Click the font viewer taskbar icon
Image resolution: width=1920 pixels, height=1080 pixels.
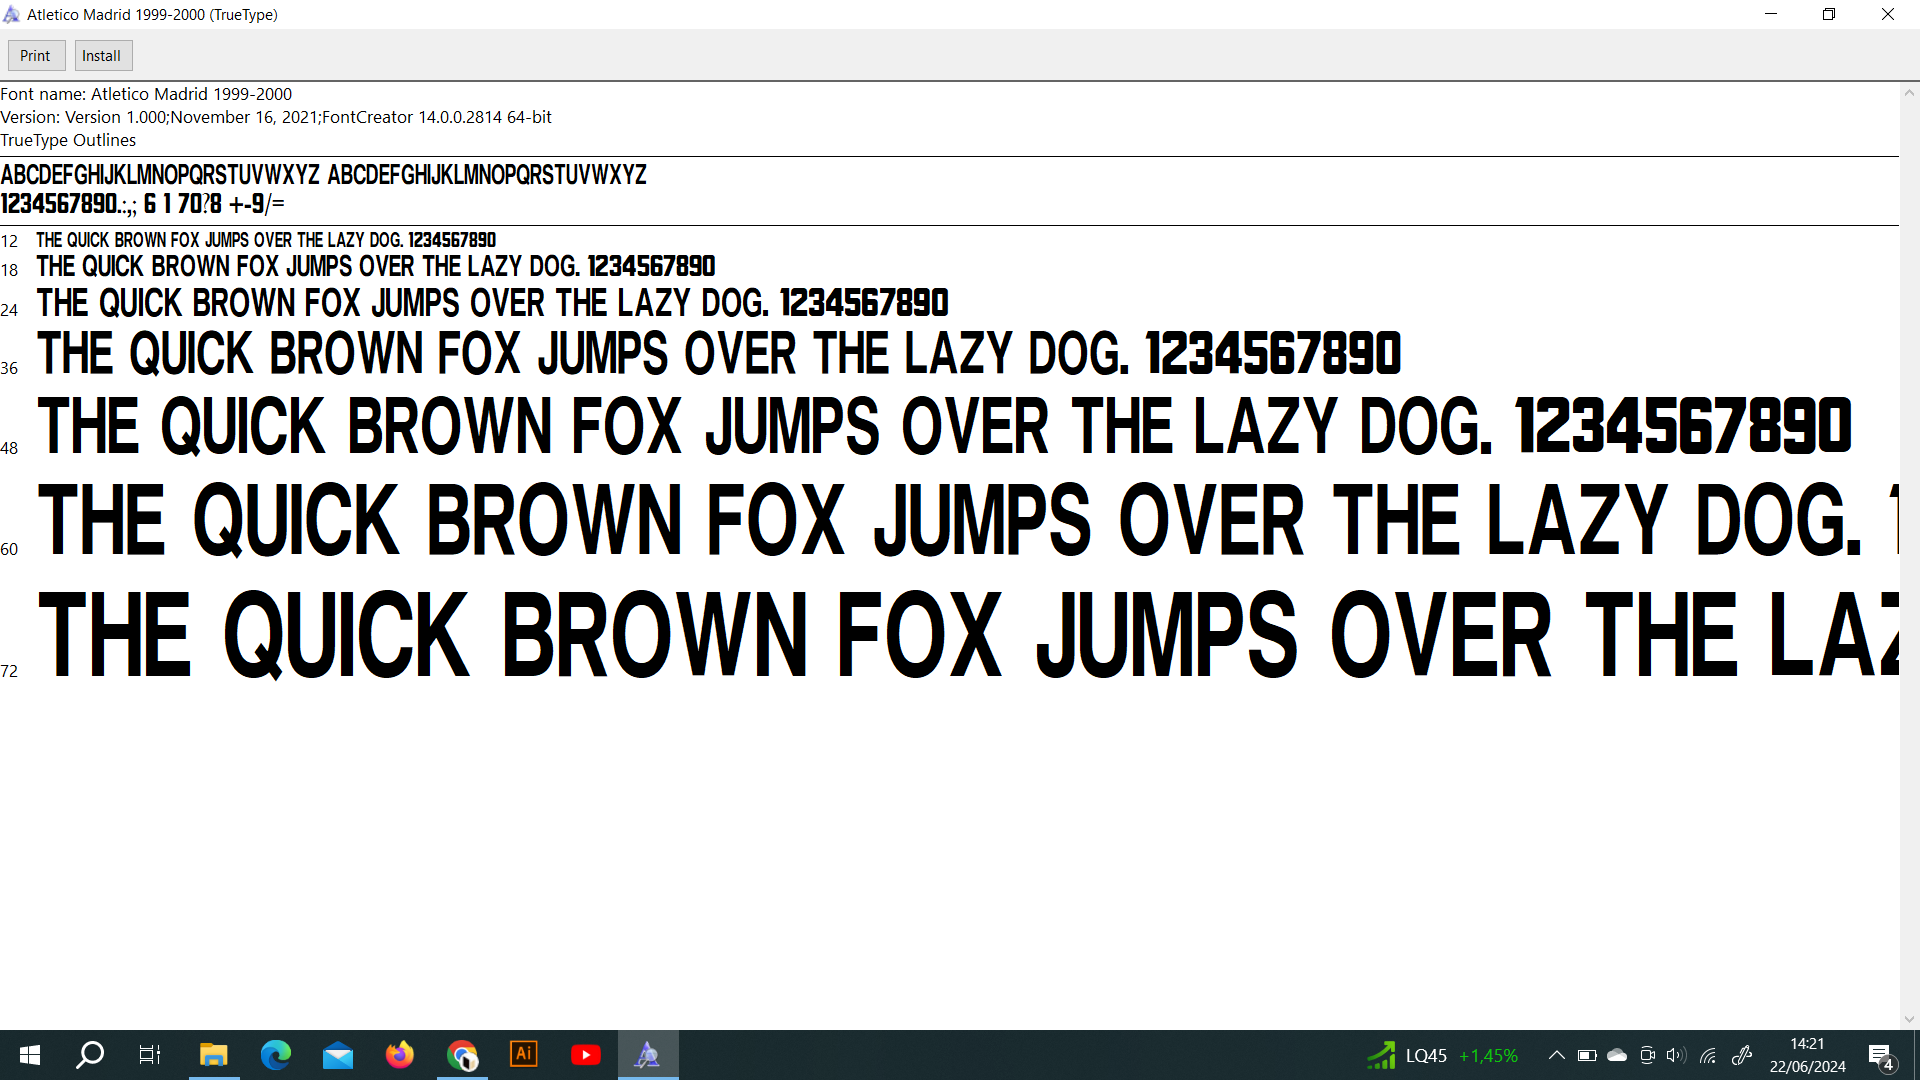(648, 1055)
